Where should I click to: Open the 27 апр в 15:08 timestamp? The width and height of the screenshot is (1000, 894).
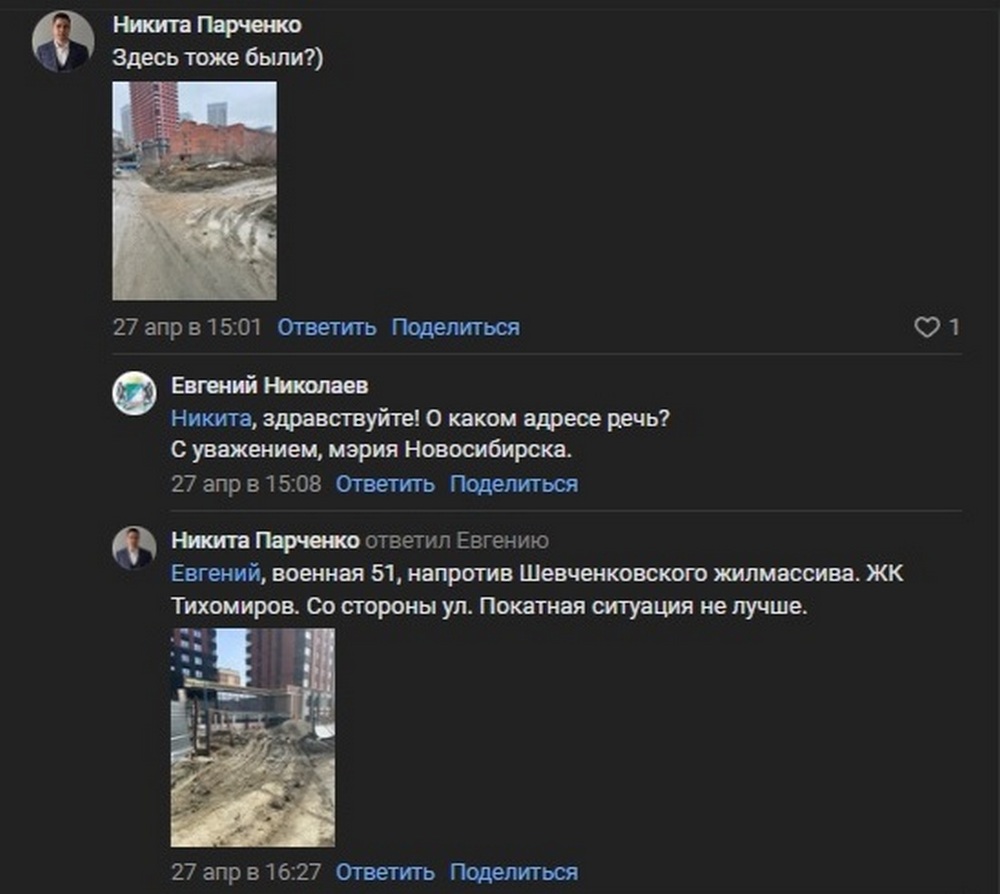click(246, 484)
